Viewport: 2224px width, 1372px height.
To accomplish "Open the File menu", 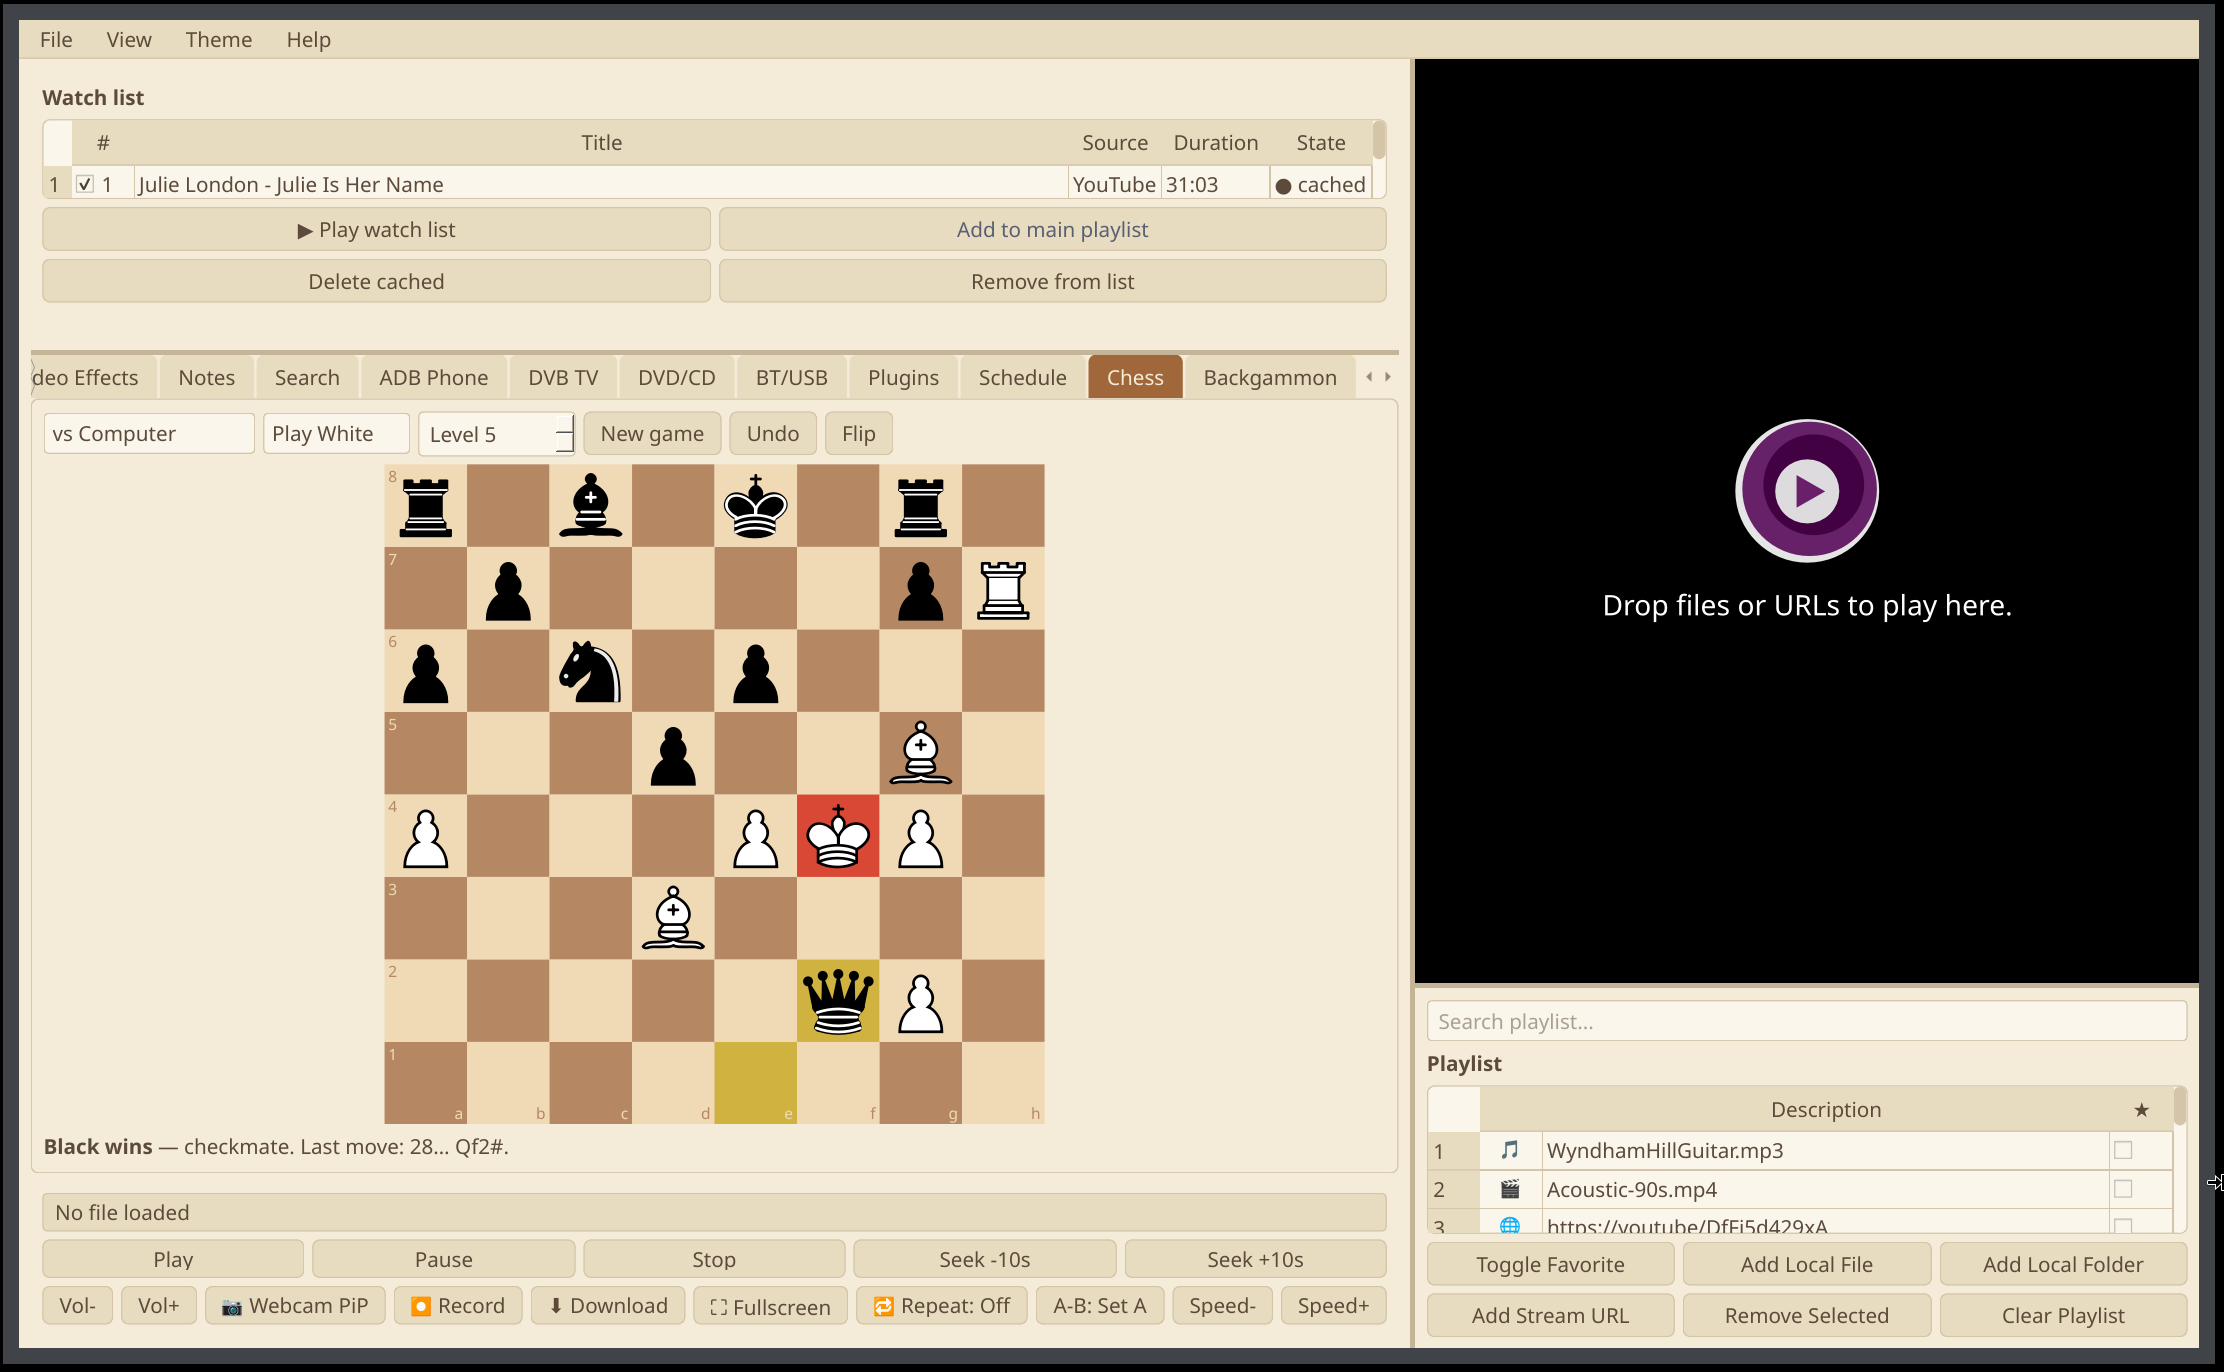I will pyautogui.click(x=56, y=40).
